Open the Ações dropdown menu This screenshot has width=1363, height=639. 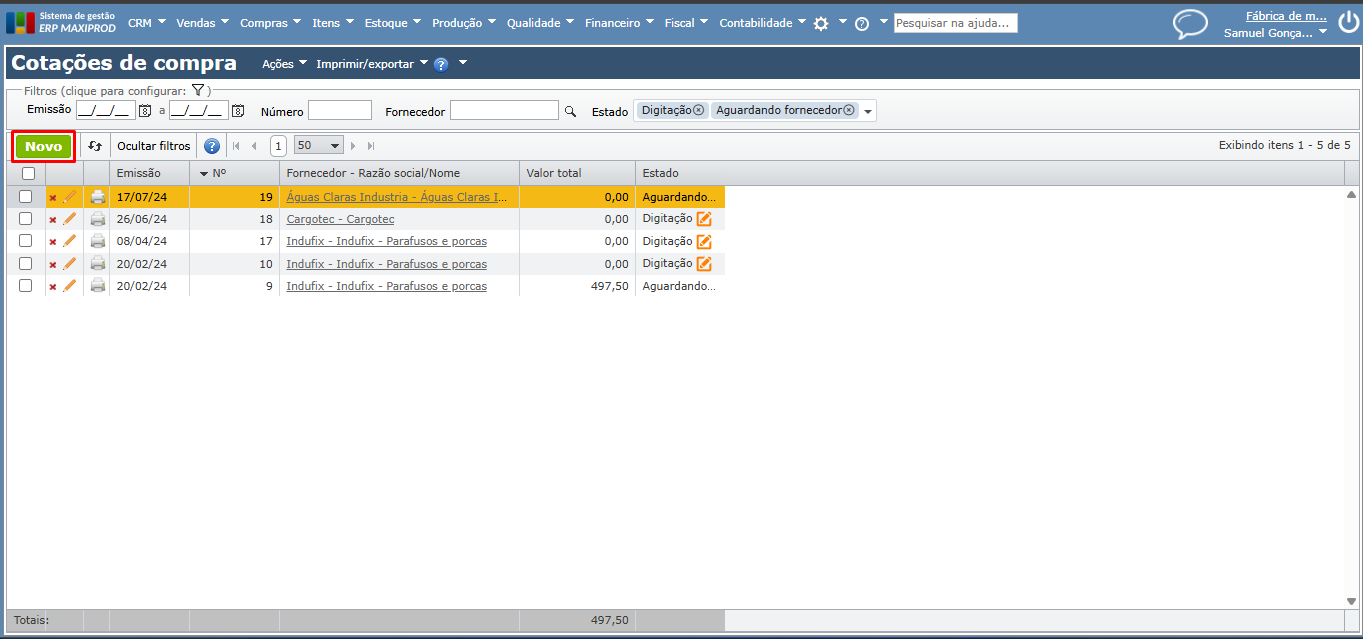coord(284,64)
